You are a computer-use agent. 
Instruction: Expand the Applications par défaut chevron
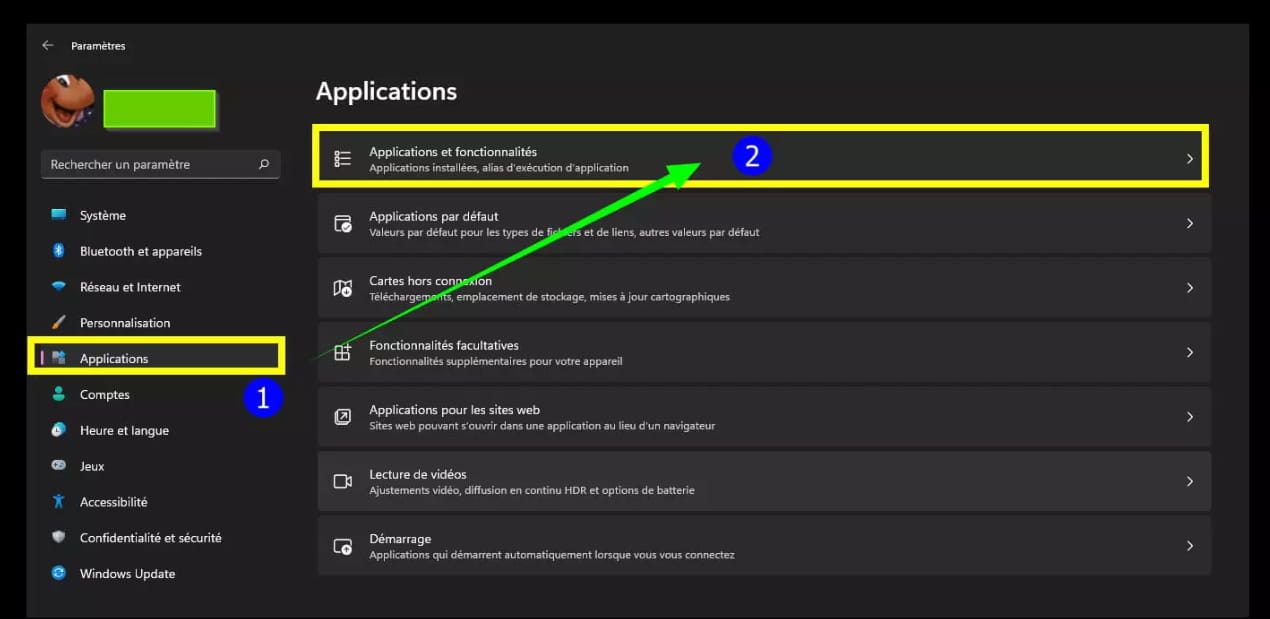pyautogui.click(x=1189, y=224)
